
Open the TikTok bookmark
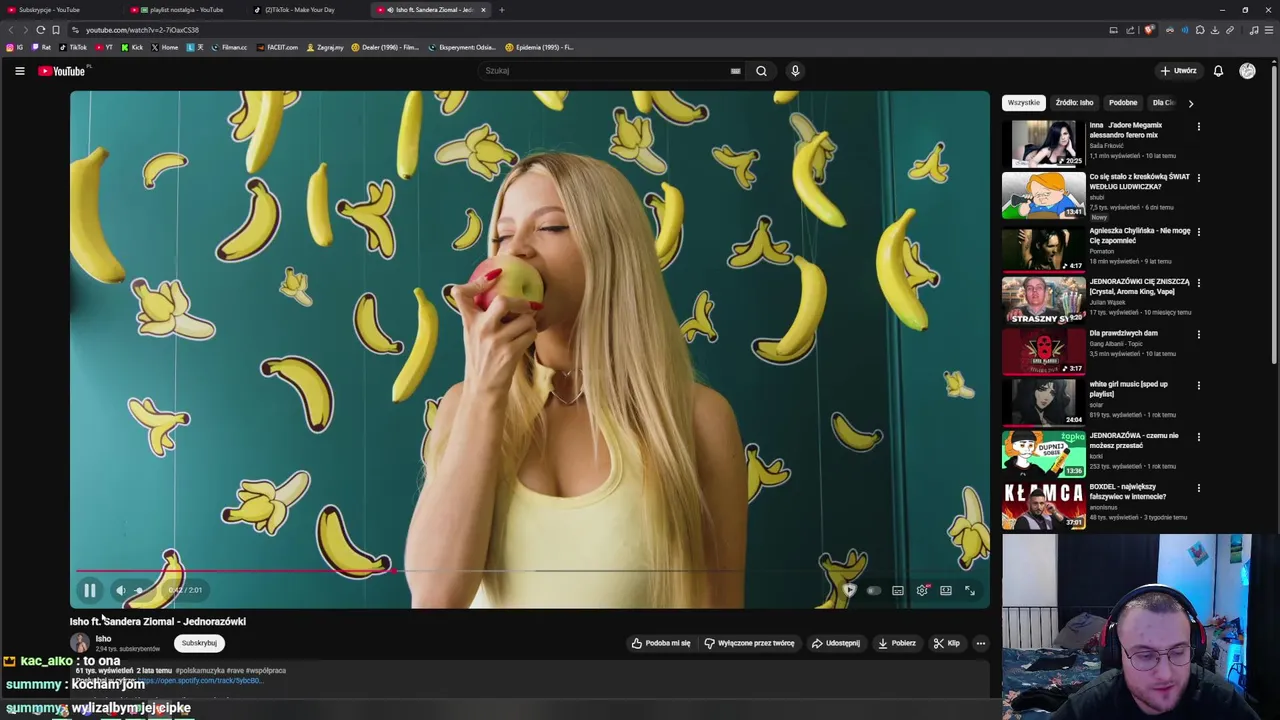point(73,47)
